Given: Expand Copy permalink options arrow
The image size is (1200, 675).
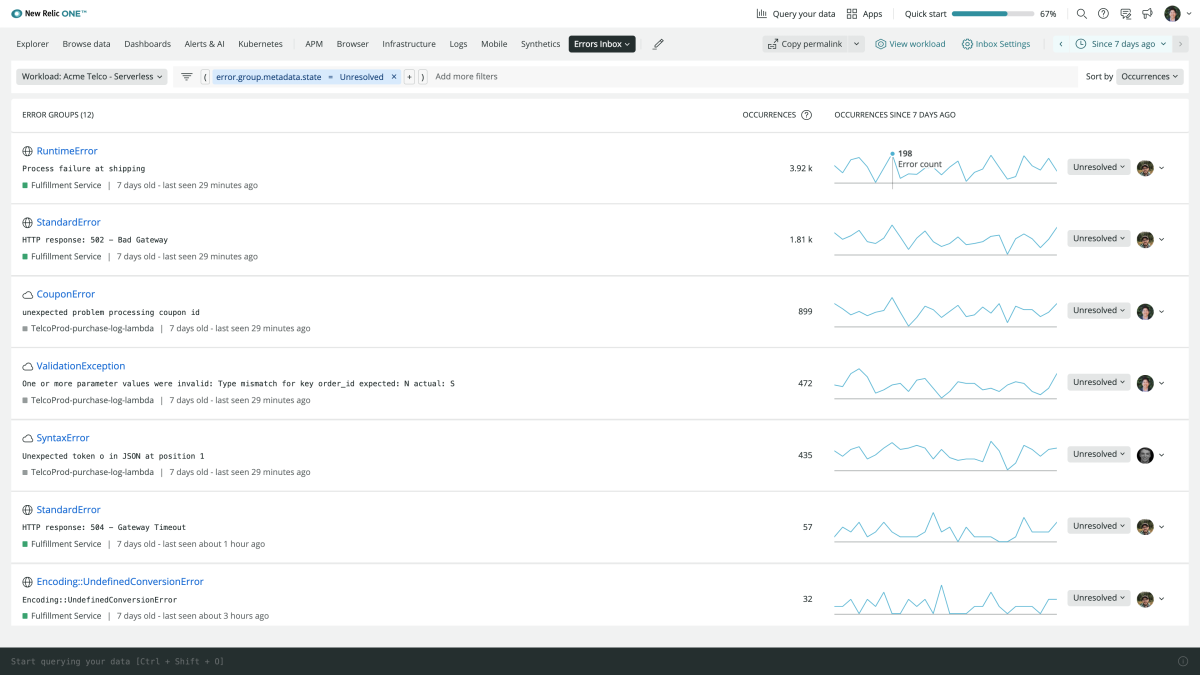Looking at the screenshot, I should (x=857, y=44).
